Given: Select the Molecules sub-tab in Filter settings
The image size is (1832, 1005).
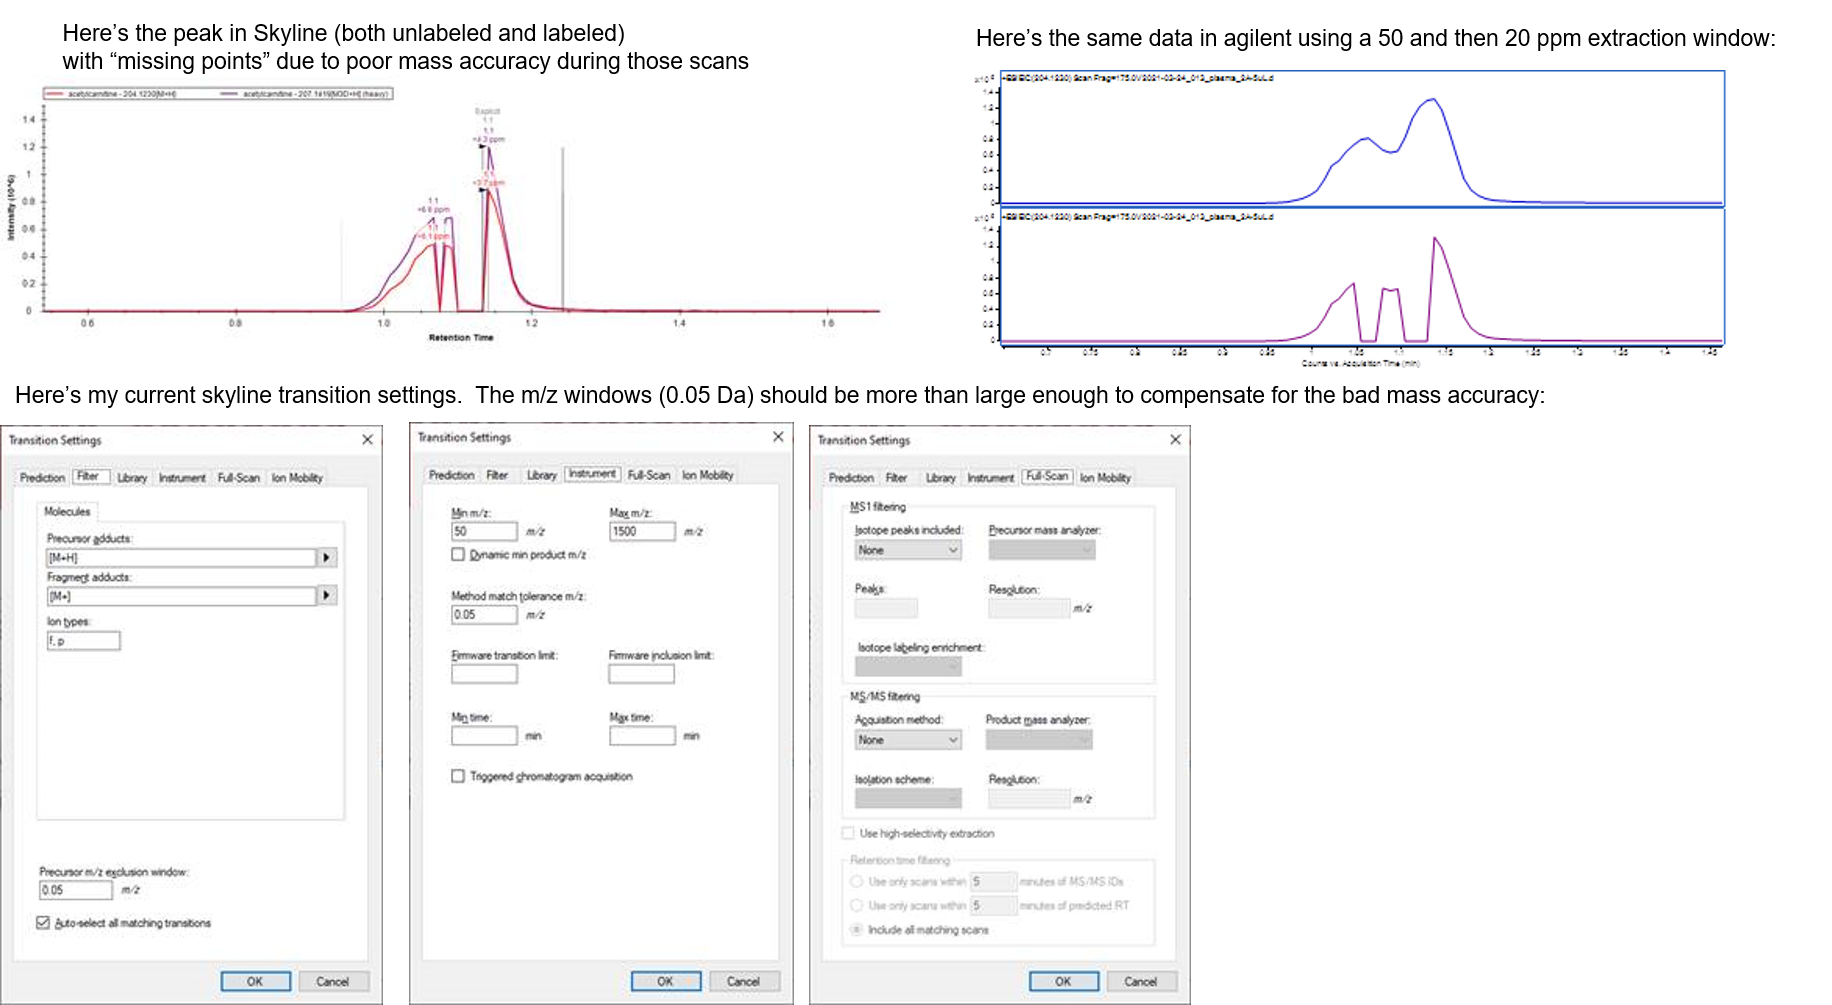Looking at the screenshot, I should tap(67, 511).
